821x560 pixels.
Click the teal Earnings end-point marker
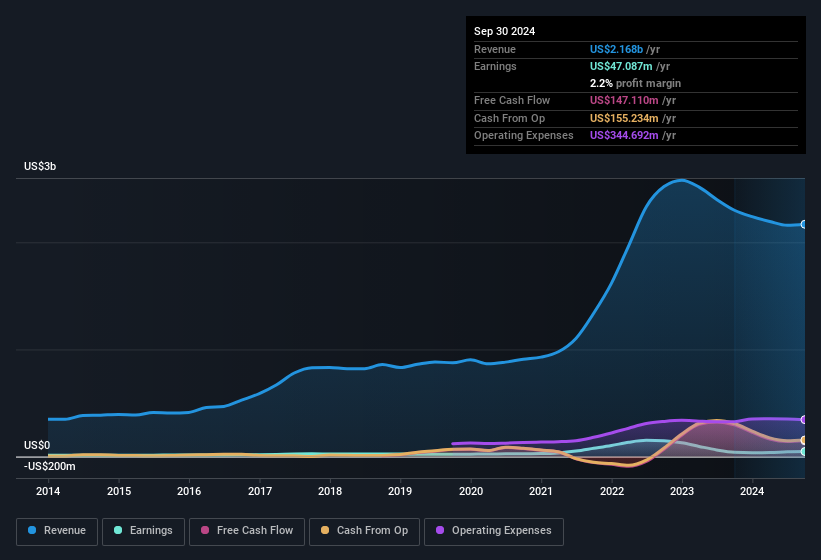click(804, 451)
